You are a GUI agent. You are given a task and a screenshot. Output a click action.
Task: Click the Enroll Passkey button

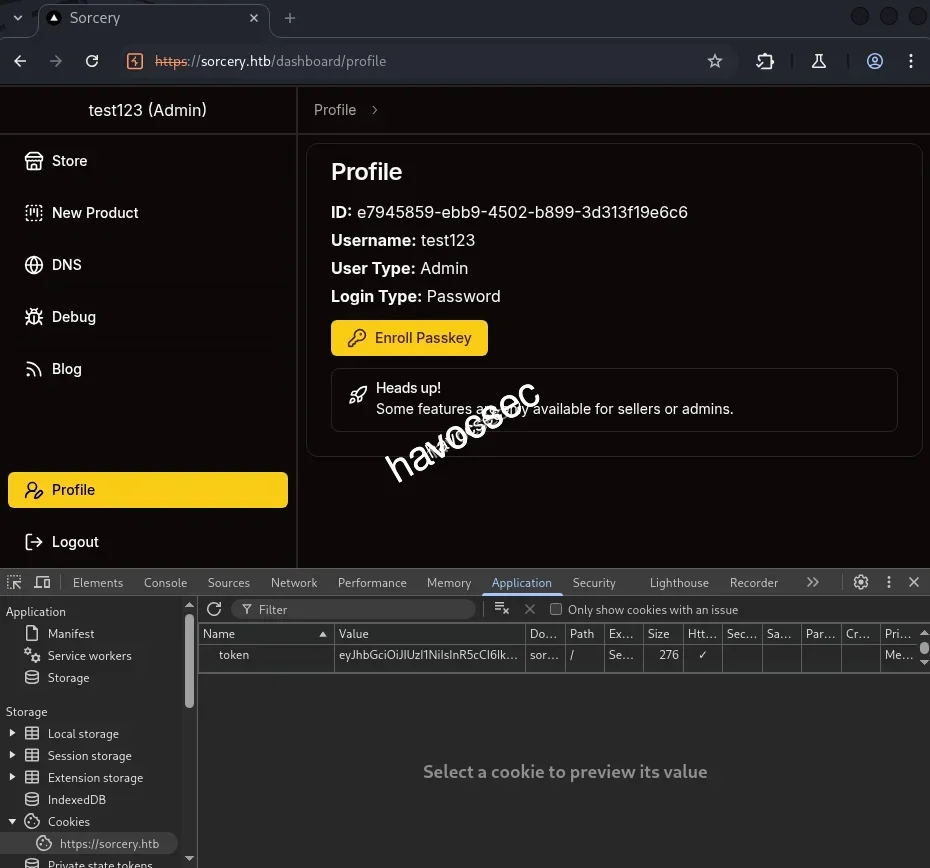(409, 338)
